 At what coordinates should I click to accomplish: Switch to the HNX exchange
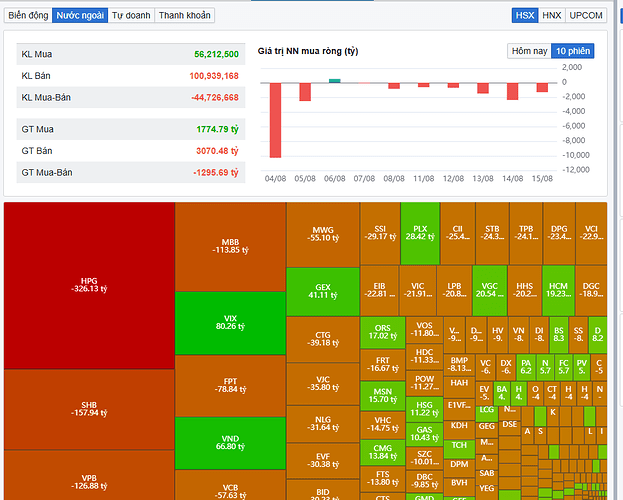click(551, 16)
